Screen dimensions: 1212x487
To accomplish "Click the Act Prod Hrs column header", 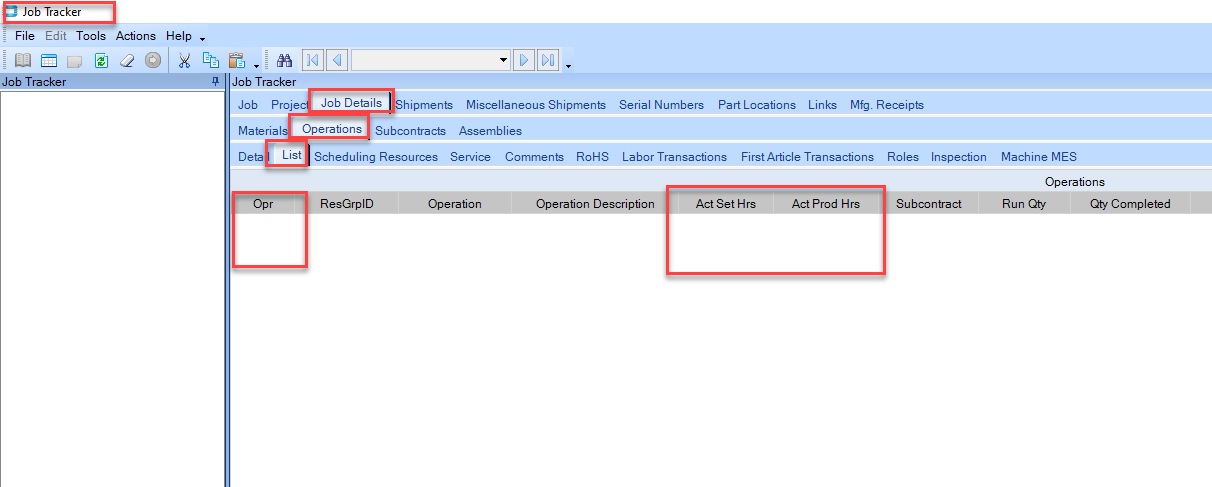I will tap(826, 204).
